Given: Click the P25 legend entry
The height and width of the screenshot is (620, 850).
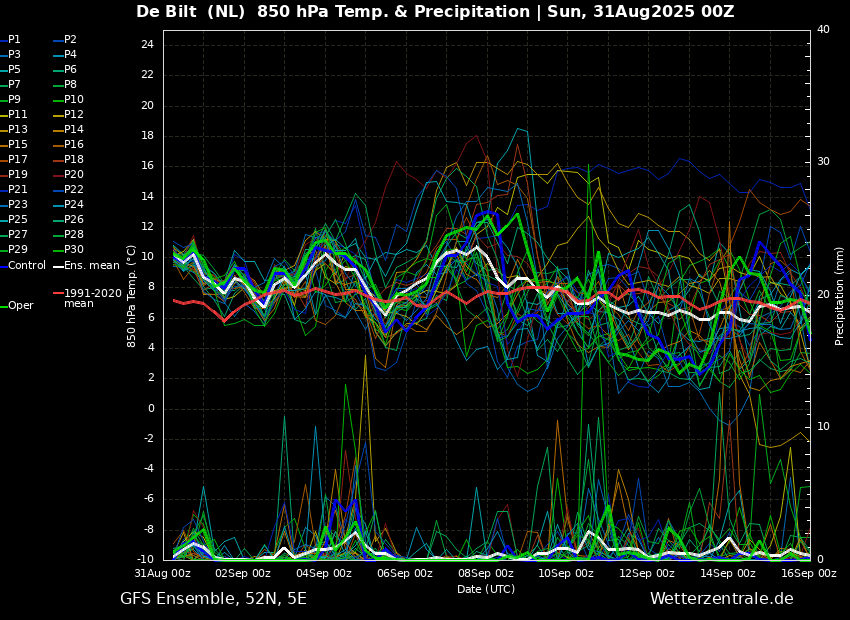Looking at the screenshot, I should tap(18, 220).
